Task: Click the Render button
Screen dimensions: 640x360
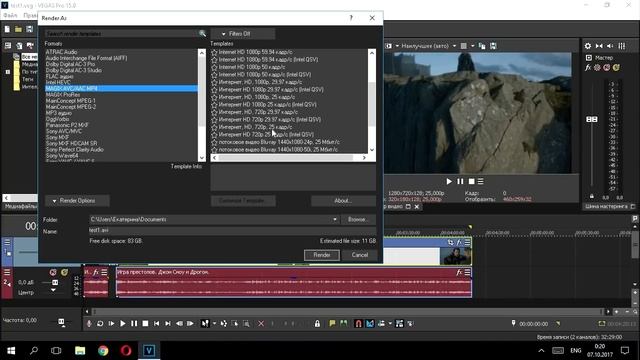Action: point(322,255)
